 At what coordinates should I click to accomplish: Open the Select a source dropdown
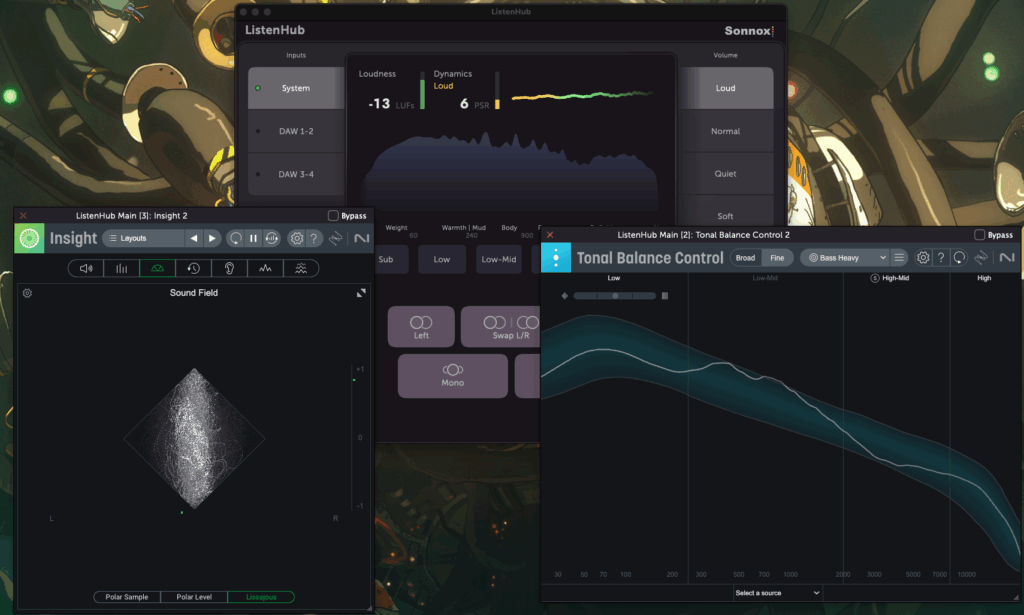coord(777,593)
